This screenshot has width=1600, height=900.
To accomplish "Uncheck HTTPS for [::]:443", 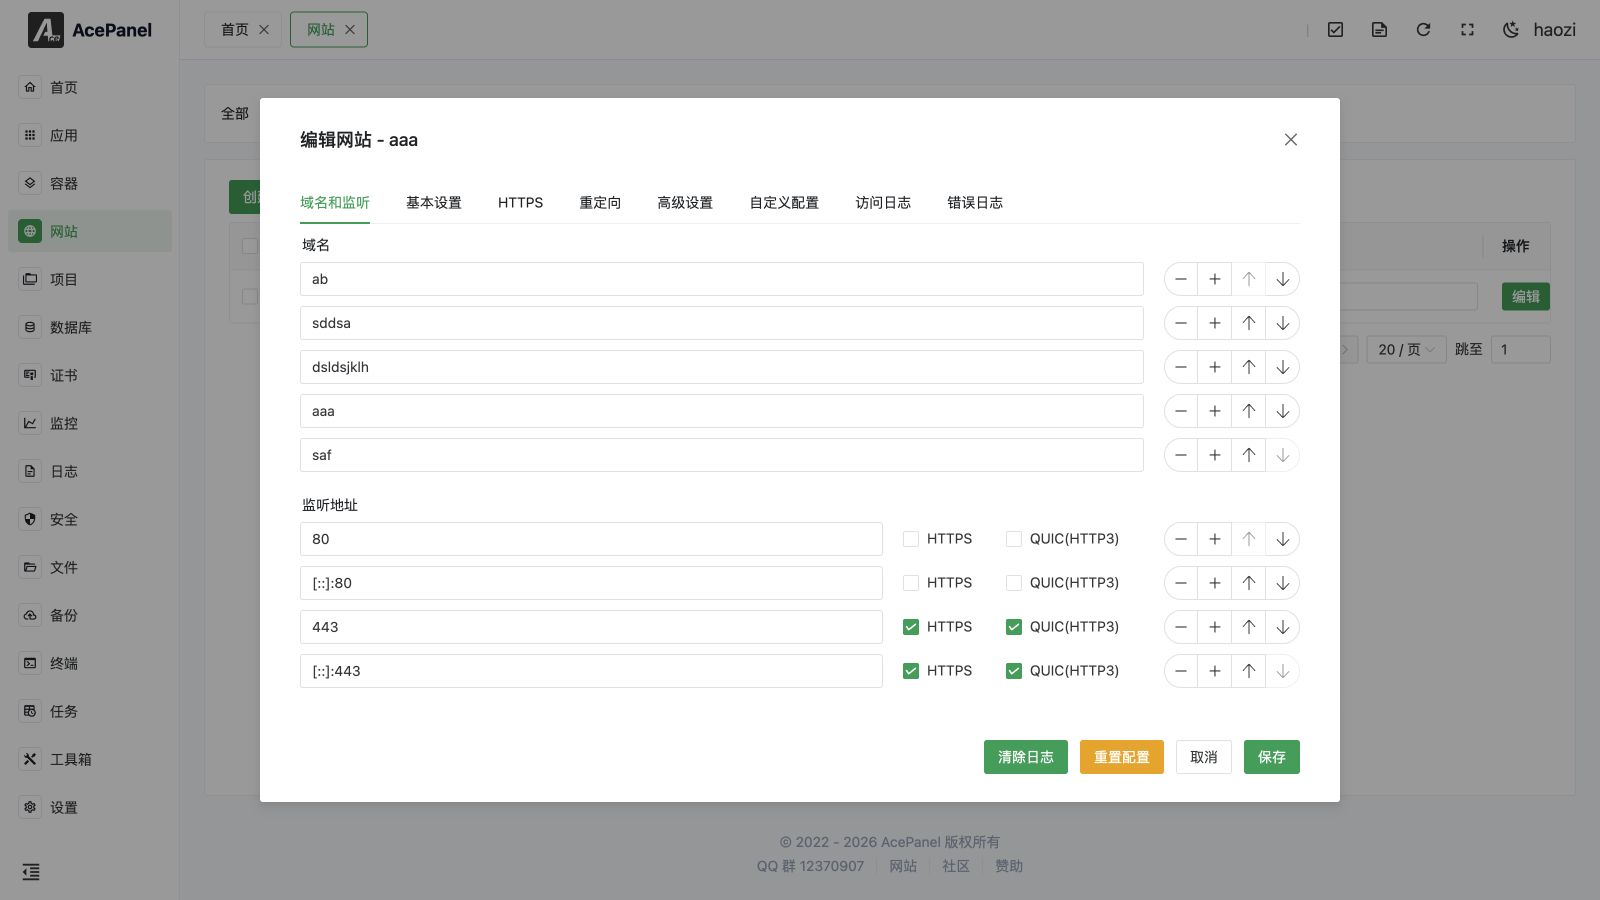I will point(911,671).
